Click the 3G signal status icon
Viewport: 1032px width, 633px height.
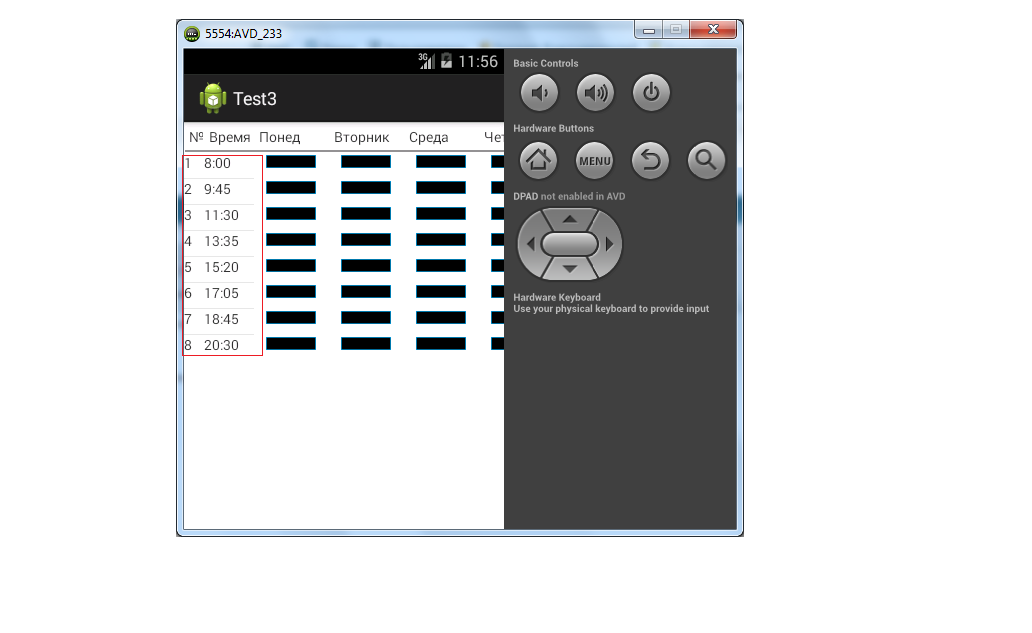click(x=426, y=61)
